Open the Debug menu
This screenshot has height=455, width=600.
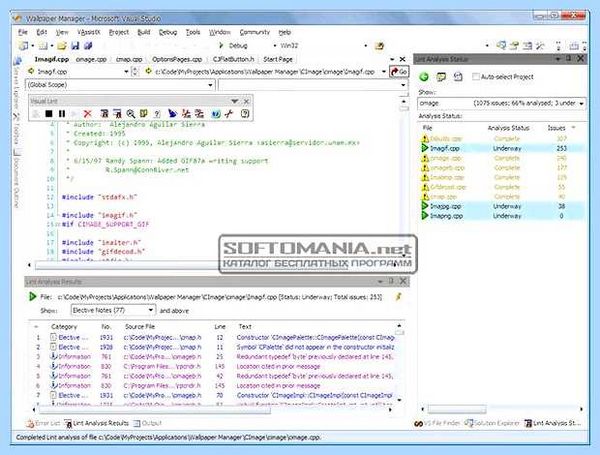click(x=168, y=32)
